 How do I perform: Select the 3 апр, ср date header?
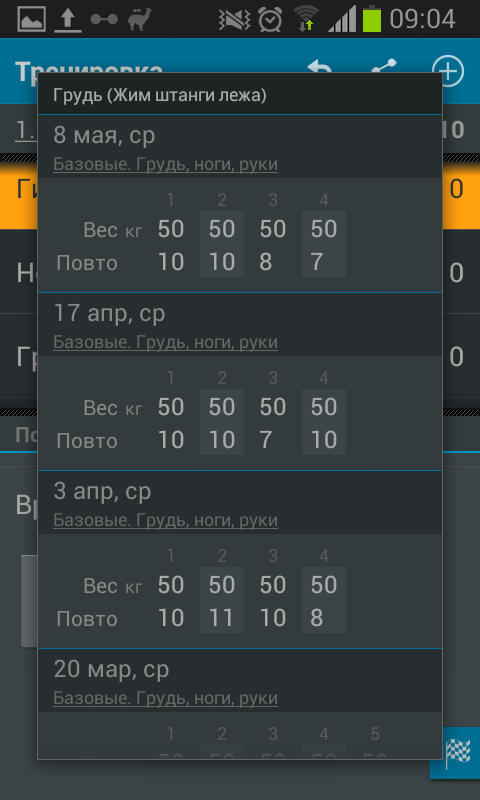102,492
